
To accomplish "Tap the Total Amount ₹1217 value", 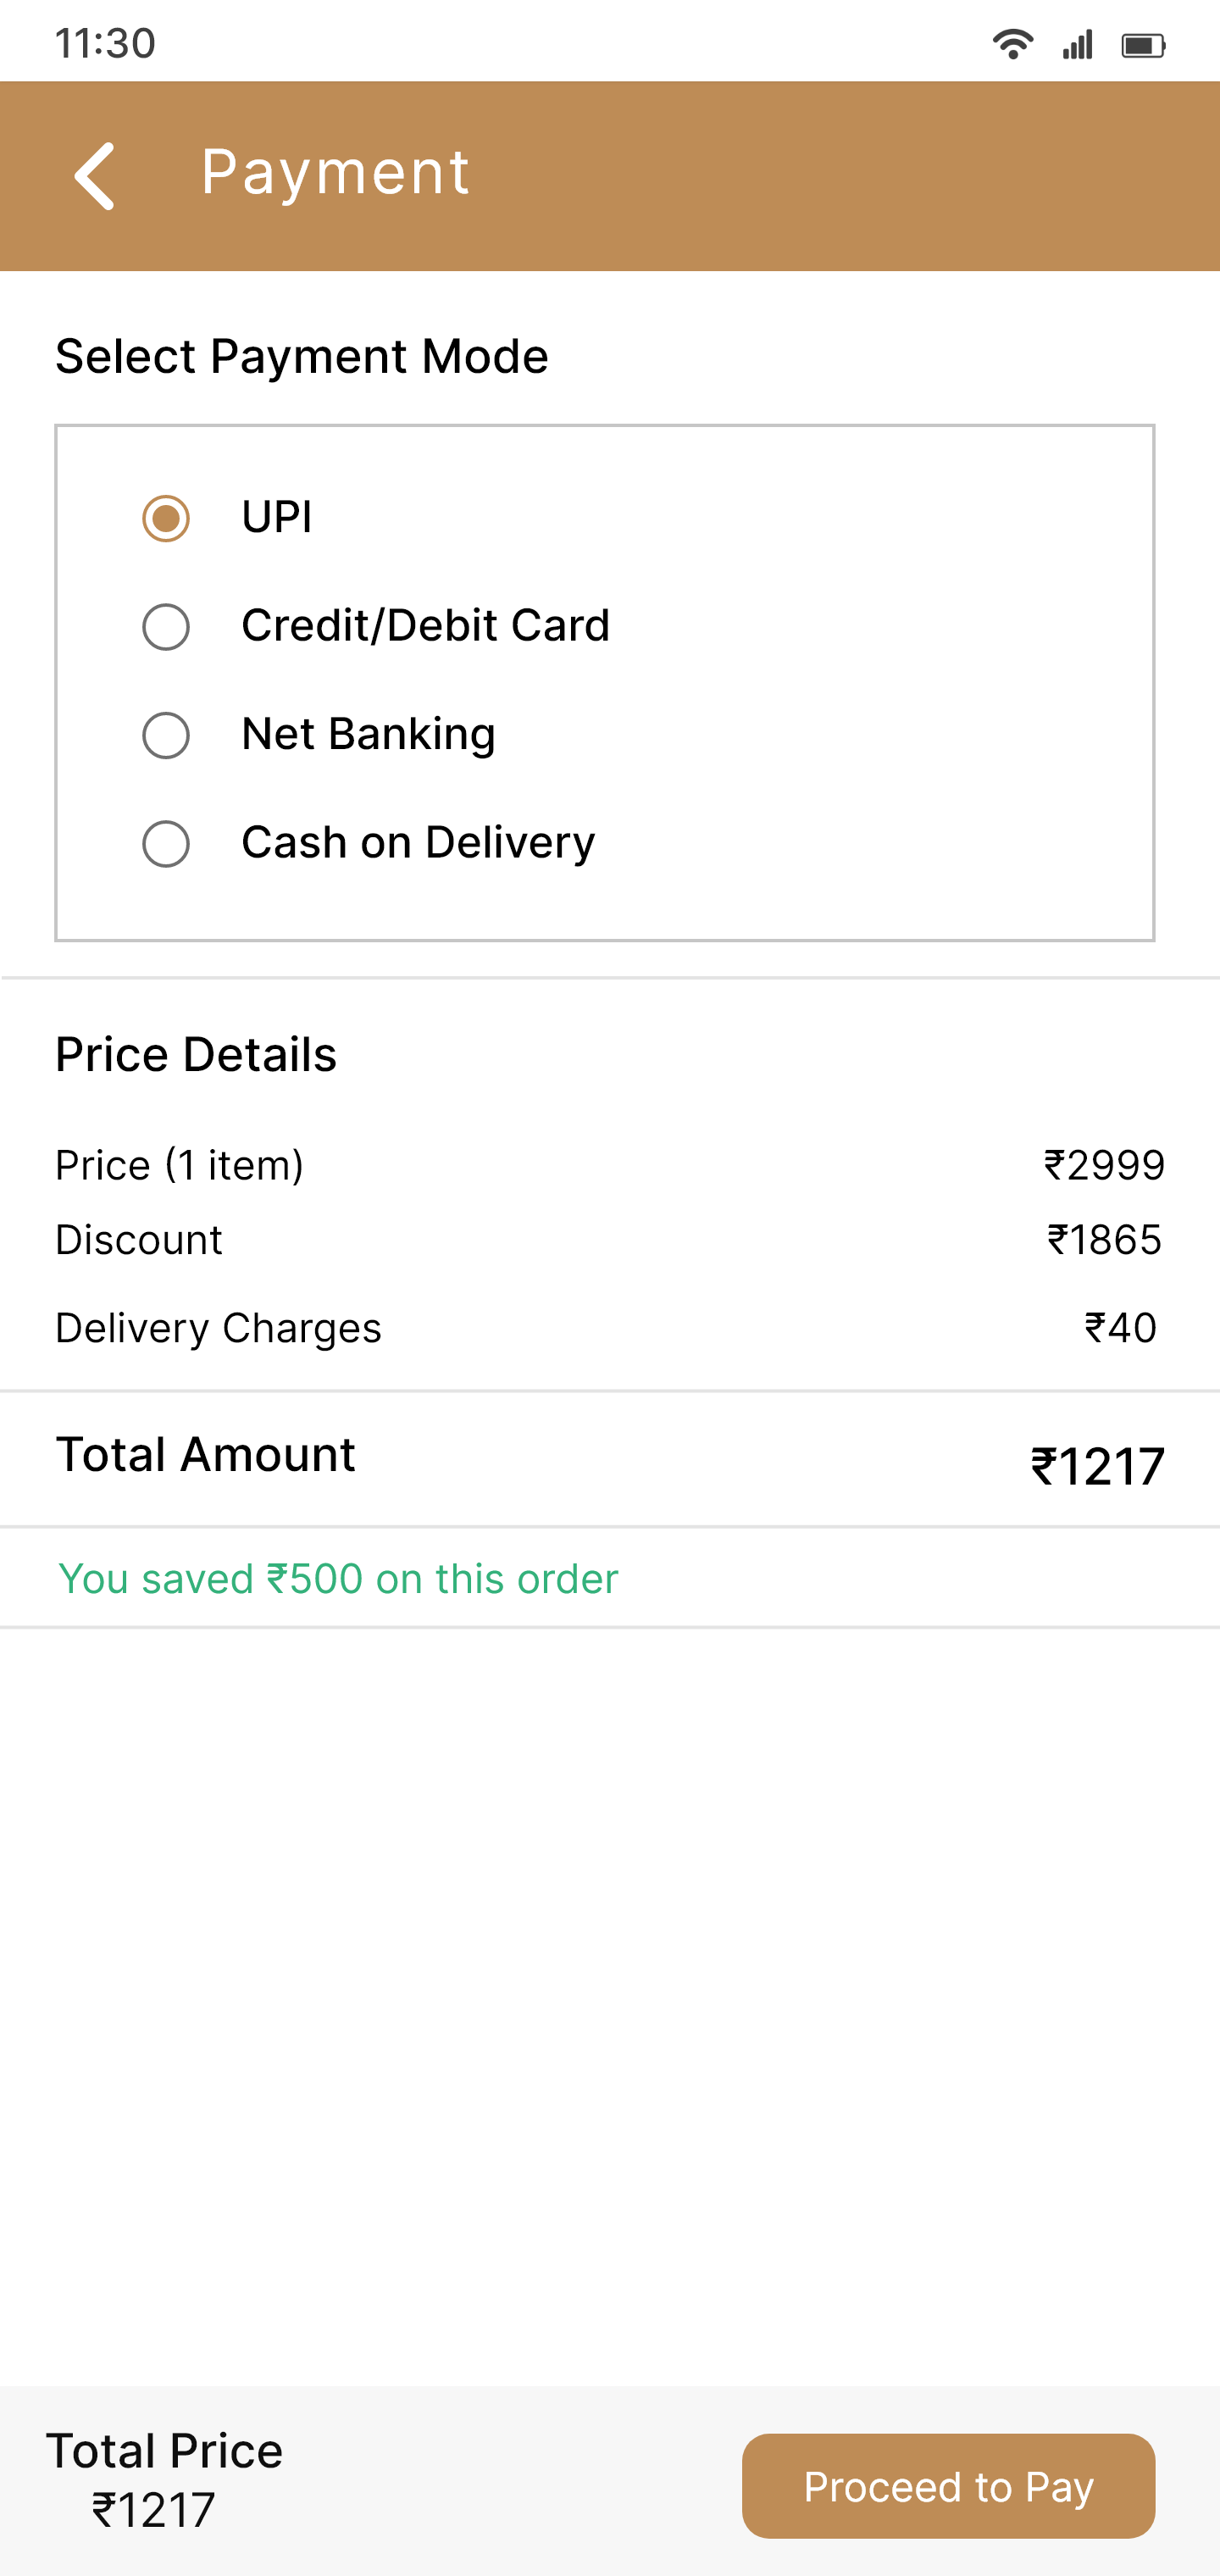I will pos(1097,1467).
